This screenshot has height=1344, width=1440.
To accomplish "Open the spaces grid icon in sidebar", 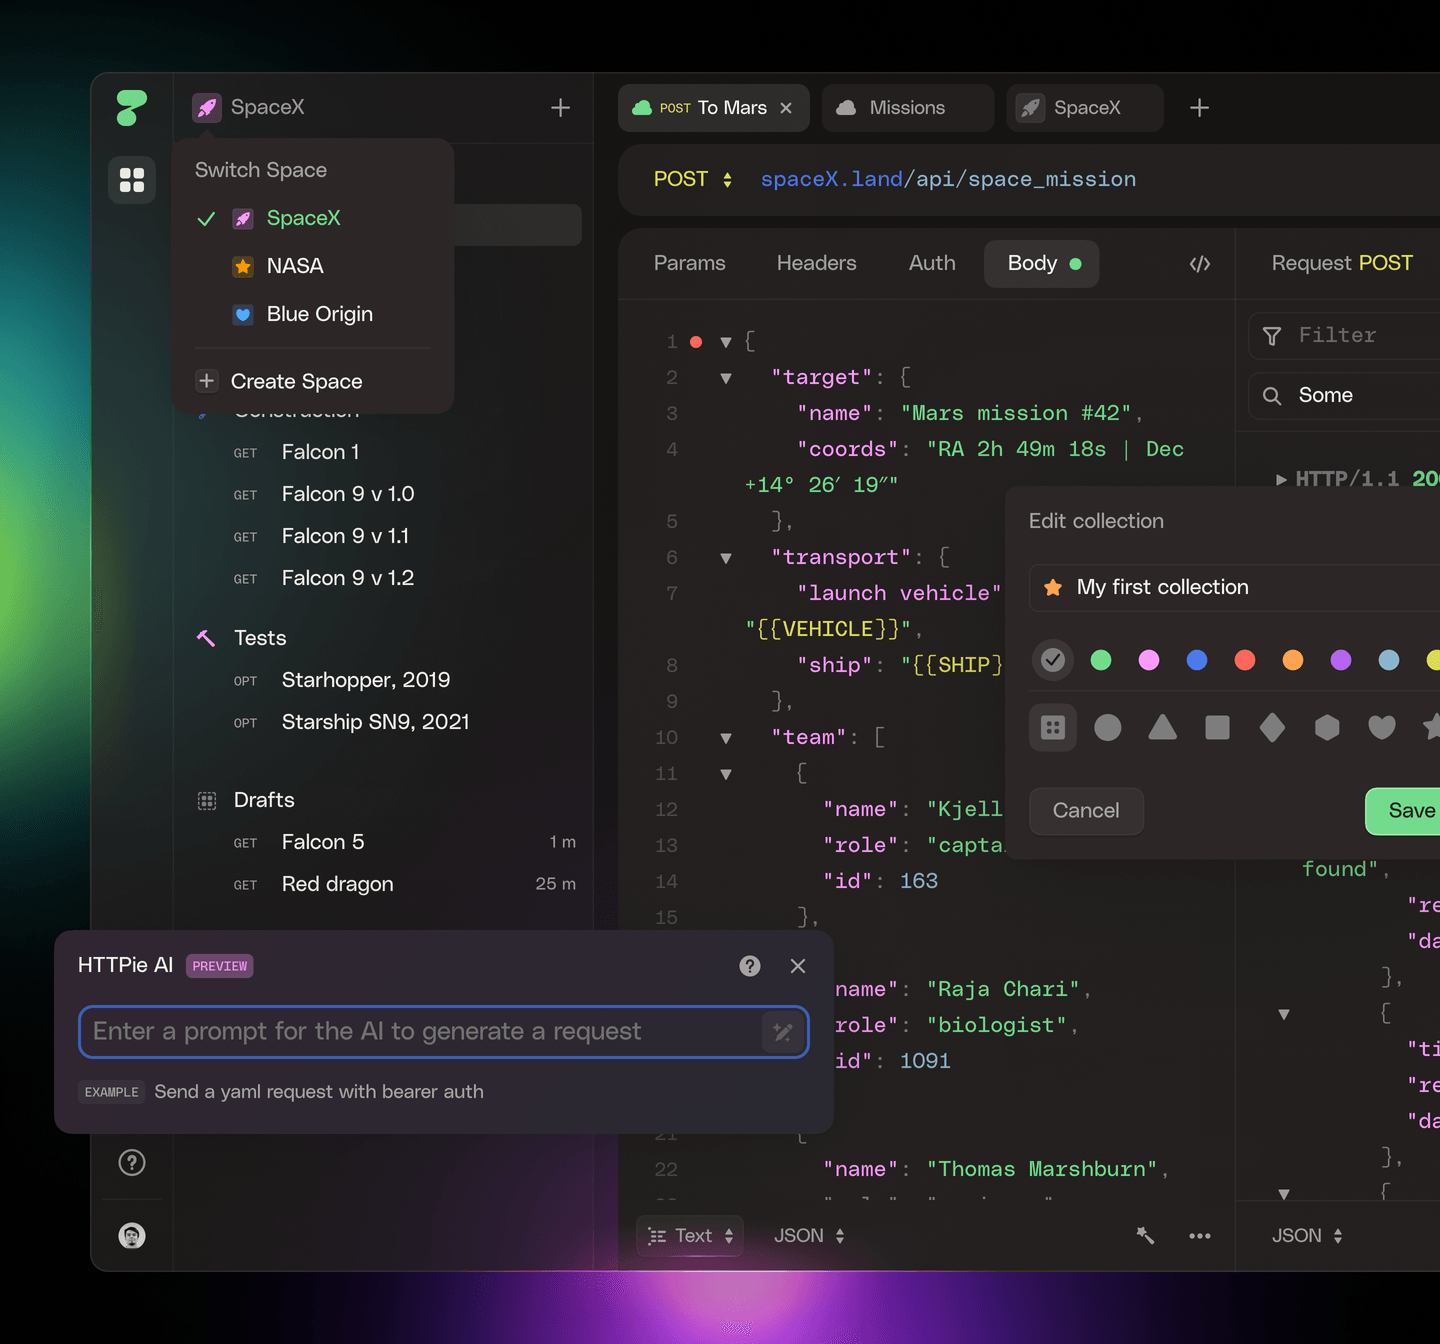I will pos(132,180).
